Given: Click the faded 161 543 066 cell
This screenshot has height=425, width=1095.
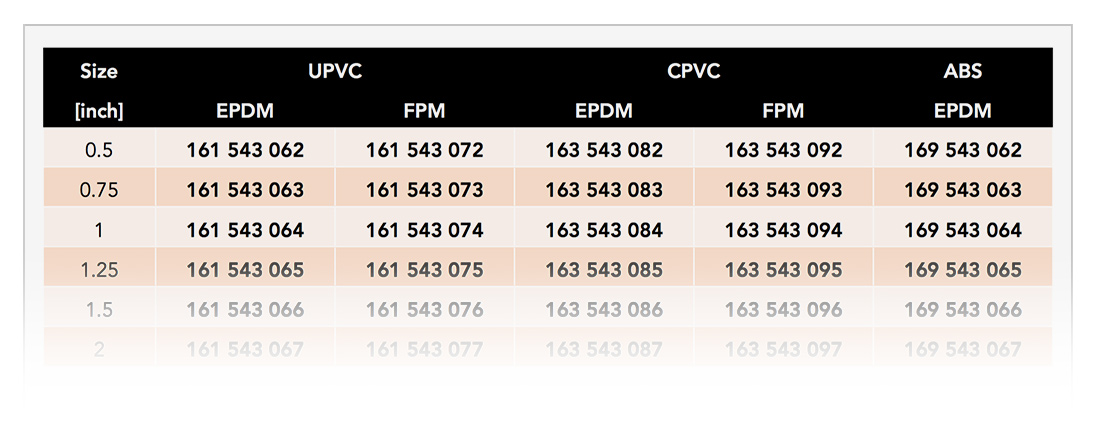Looking at the screenshot, I should click(x=245, y=309).
